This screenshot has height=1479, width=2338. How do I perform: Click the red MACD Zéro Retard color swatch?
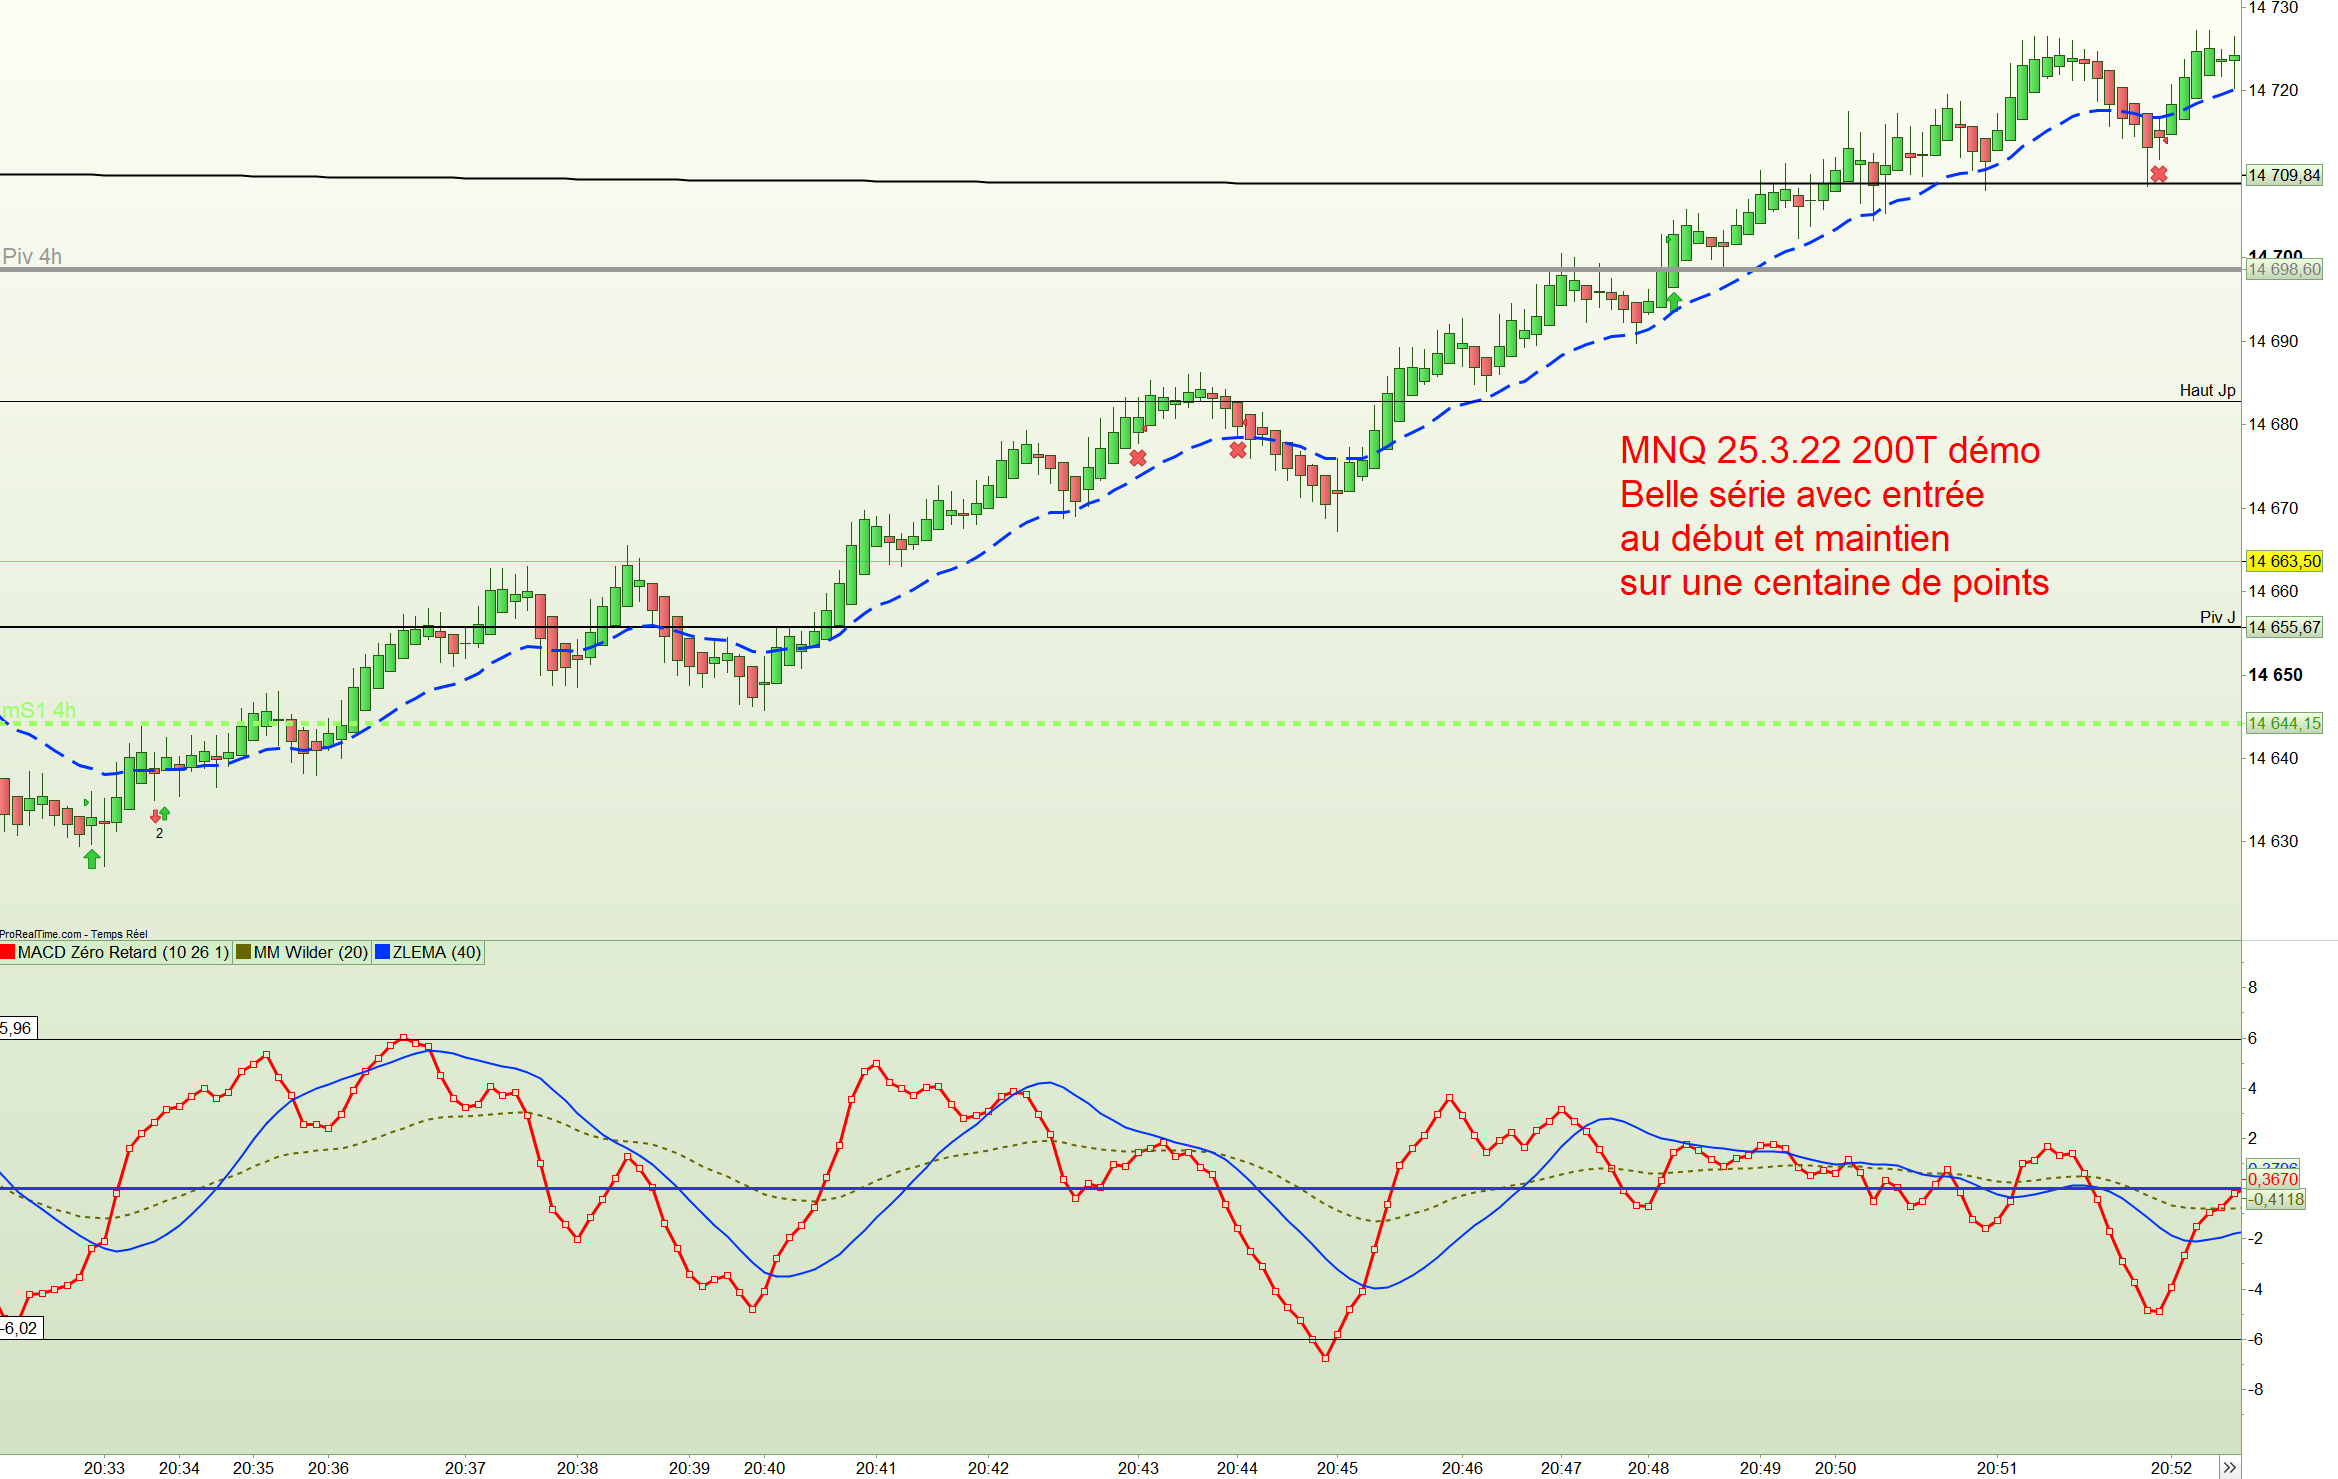tap(8, 952)
